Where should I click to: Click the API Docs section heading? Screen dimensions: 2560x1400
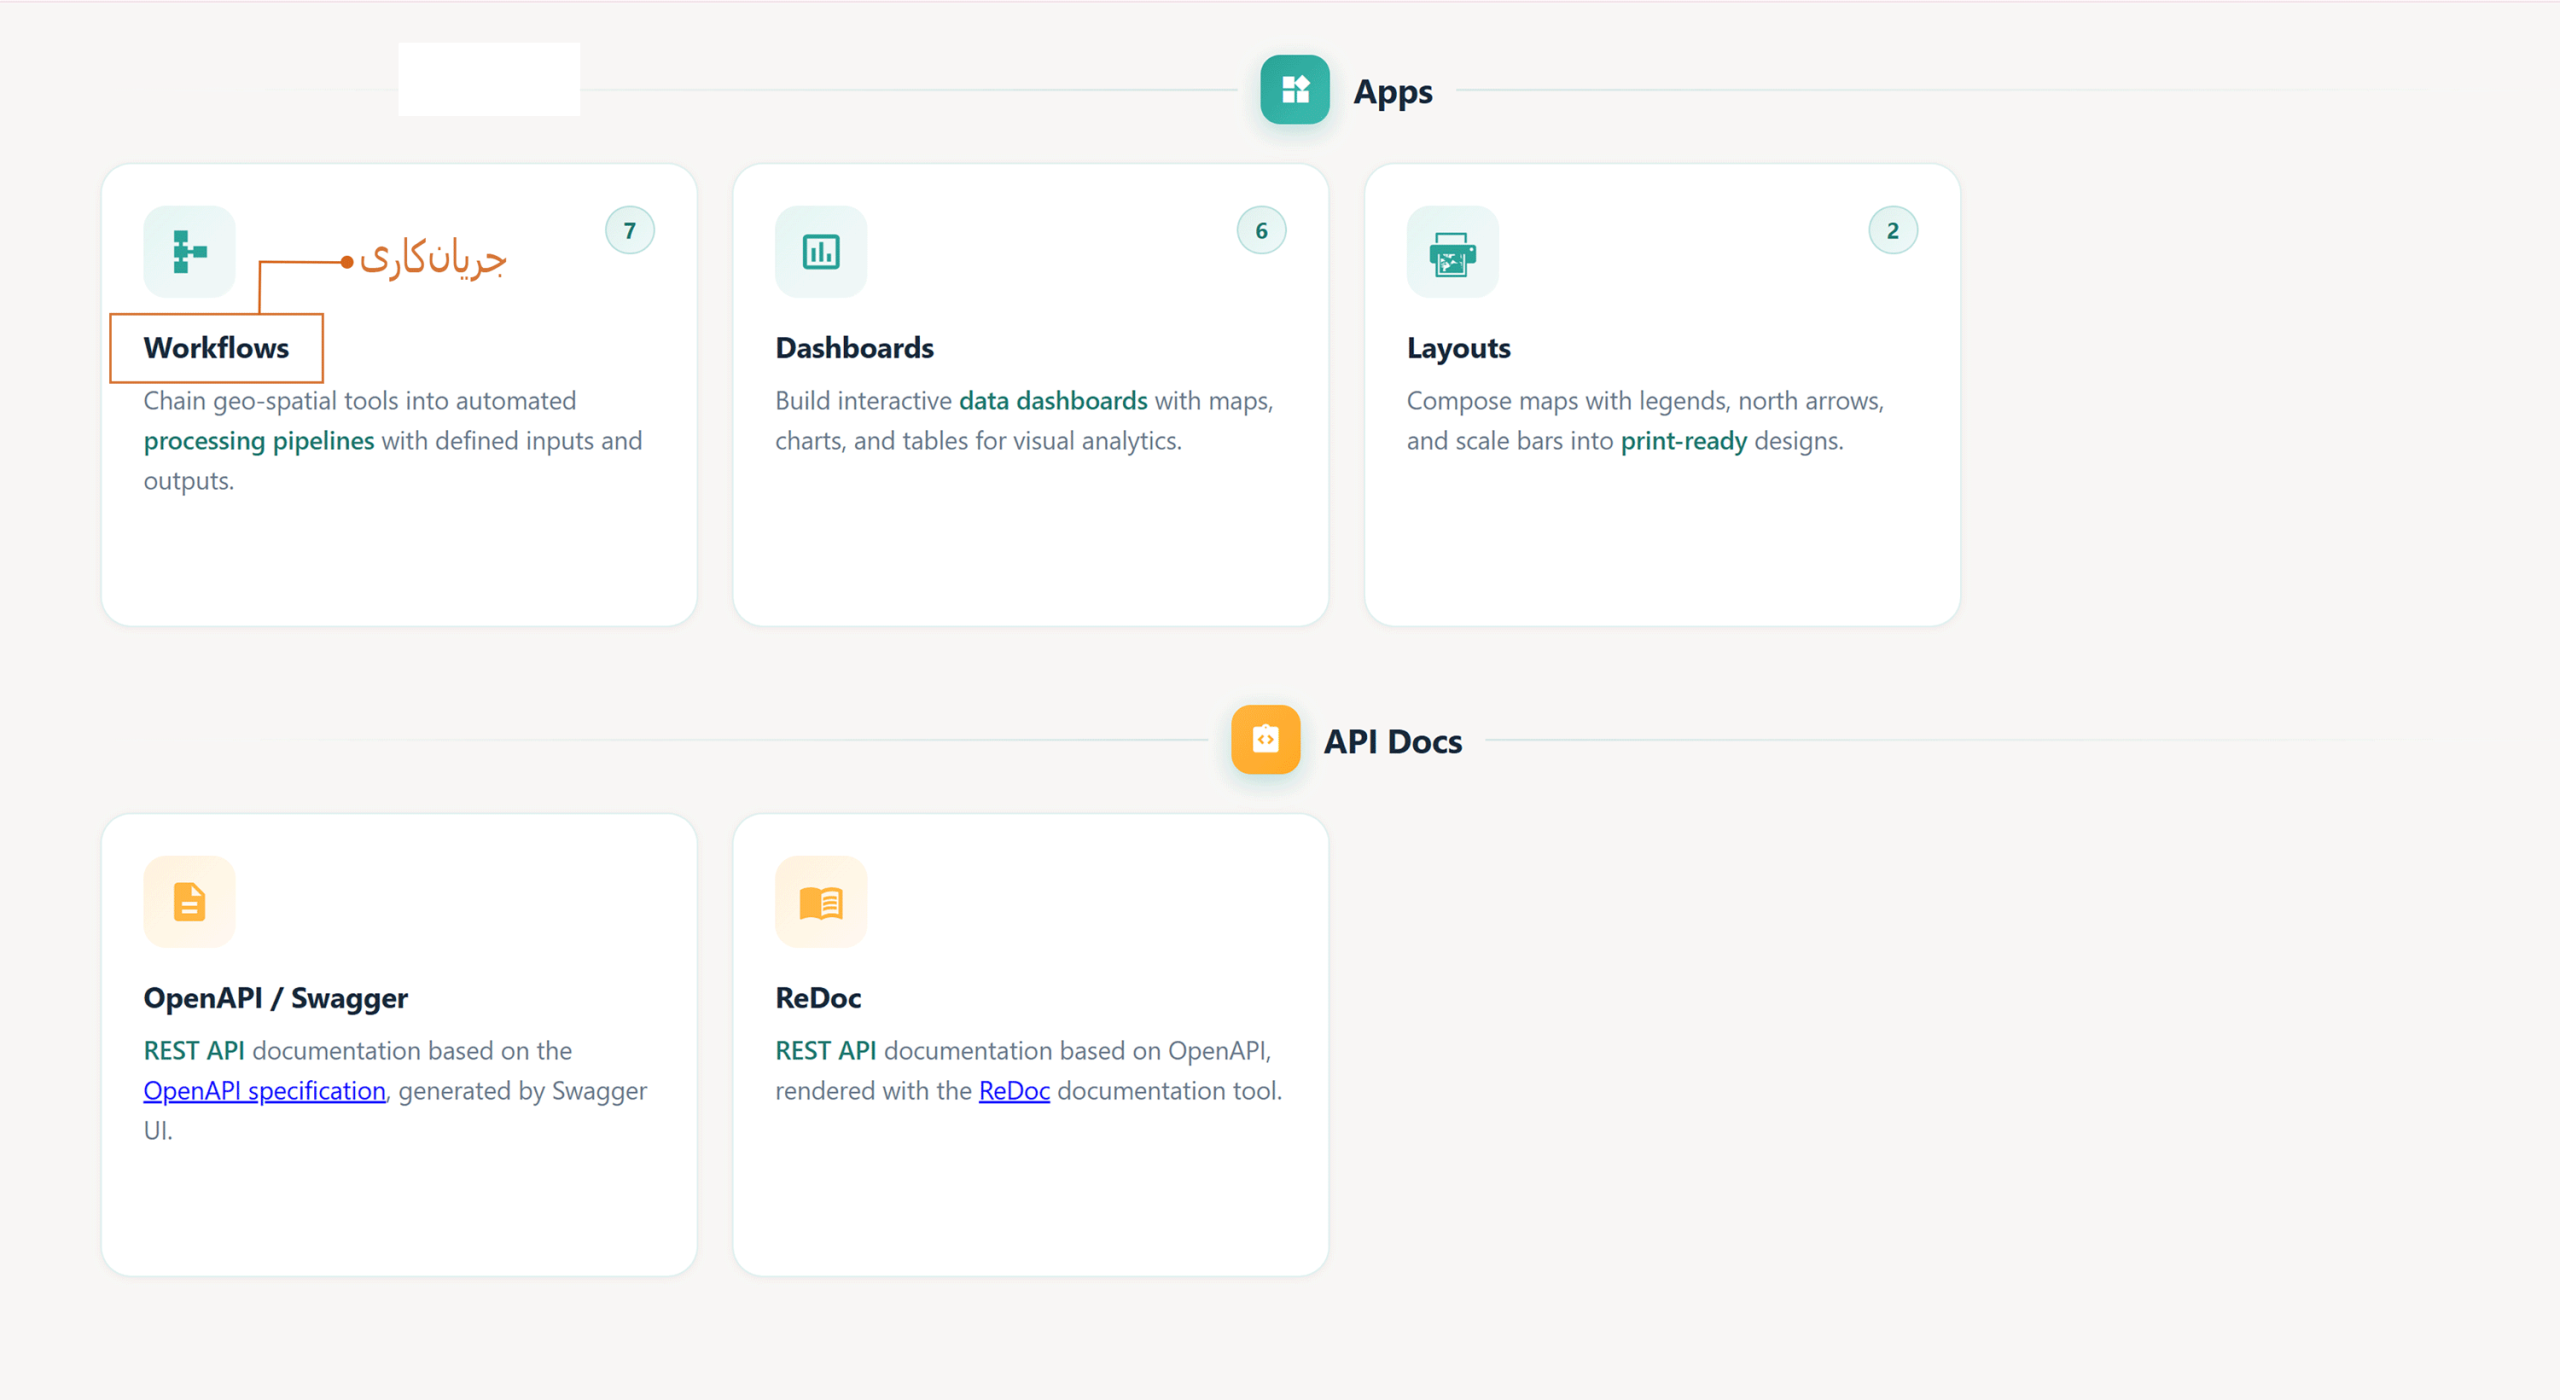pyautogui.click(x=1393, y=741)
